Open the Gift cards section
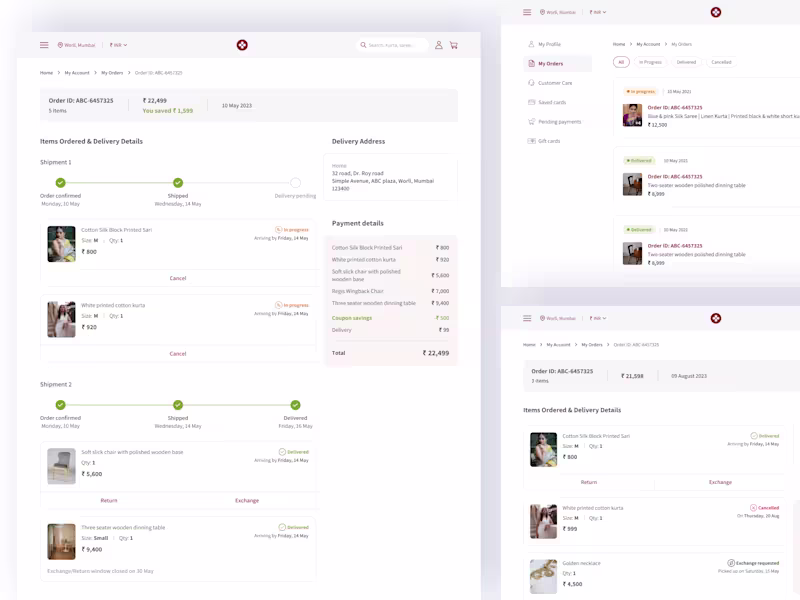 coord(548,139)
